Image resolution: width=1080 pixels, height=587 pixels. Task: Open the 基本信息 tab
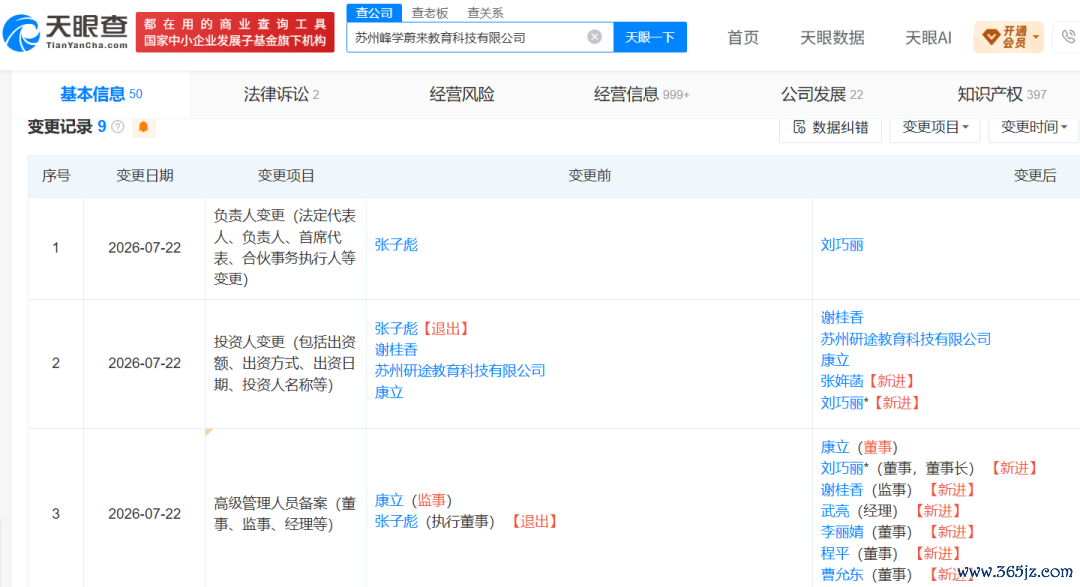coord(101,94)
